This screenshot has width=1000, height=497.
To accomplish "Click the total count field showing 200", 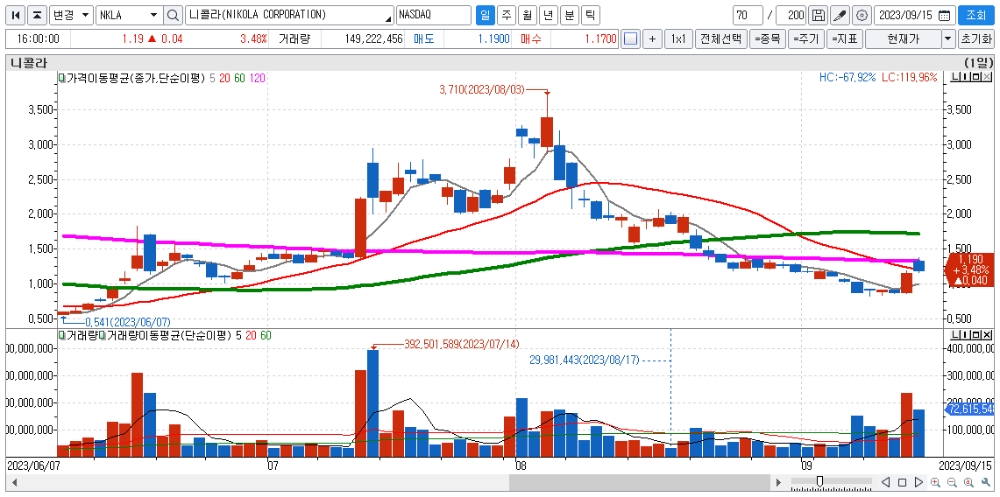I will (x=791, y=15).
